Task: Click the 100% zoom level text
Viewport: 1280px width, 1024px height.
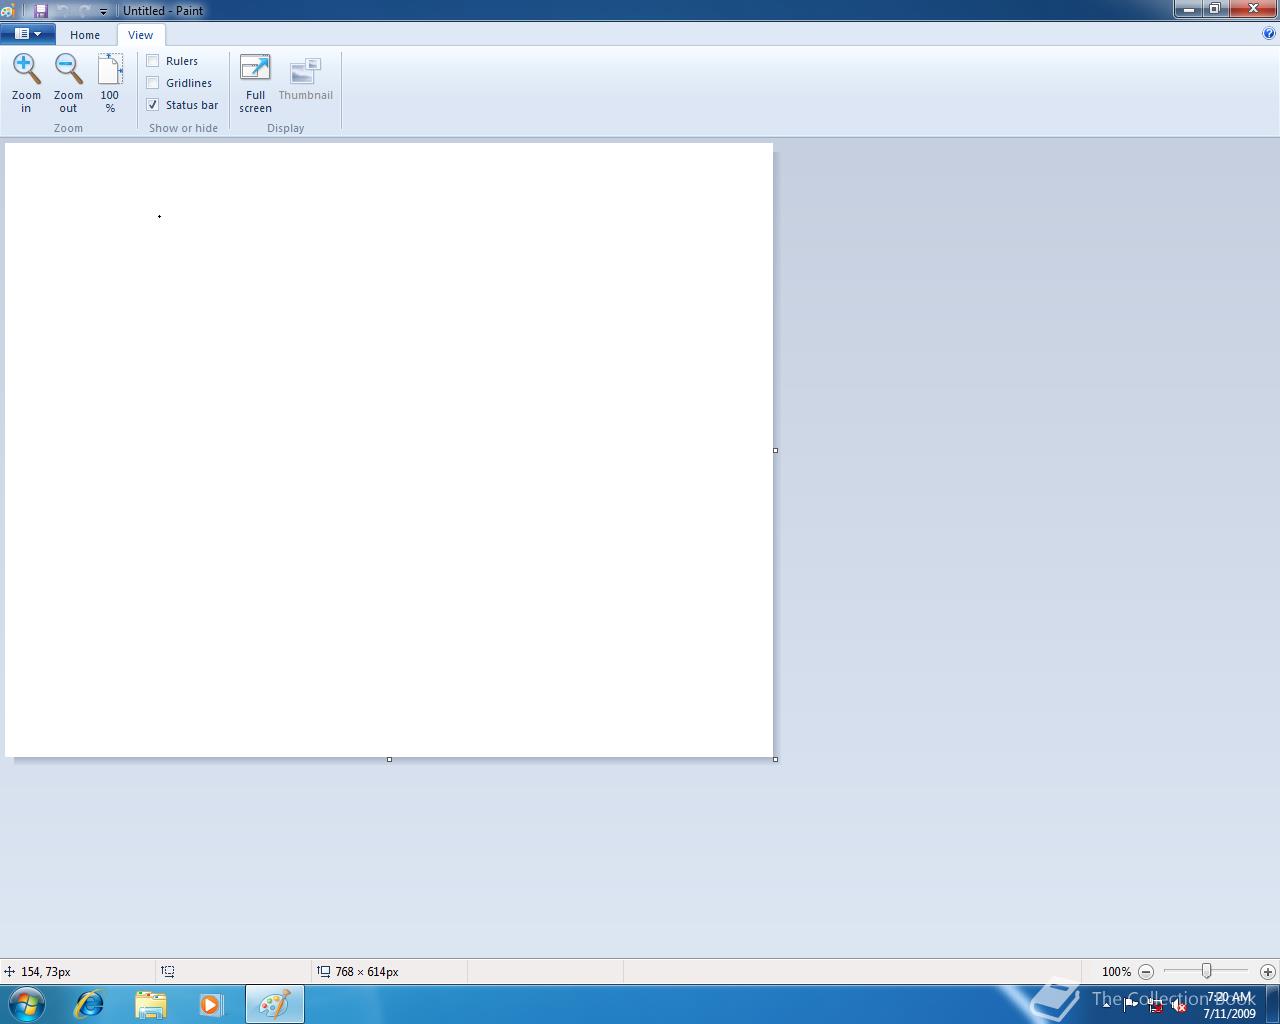Action: (1116, 972)
